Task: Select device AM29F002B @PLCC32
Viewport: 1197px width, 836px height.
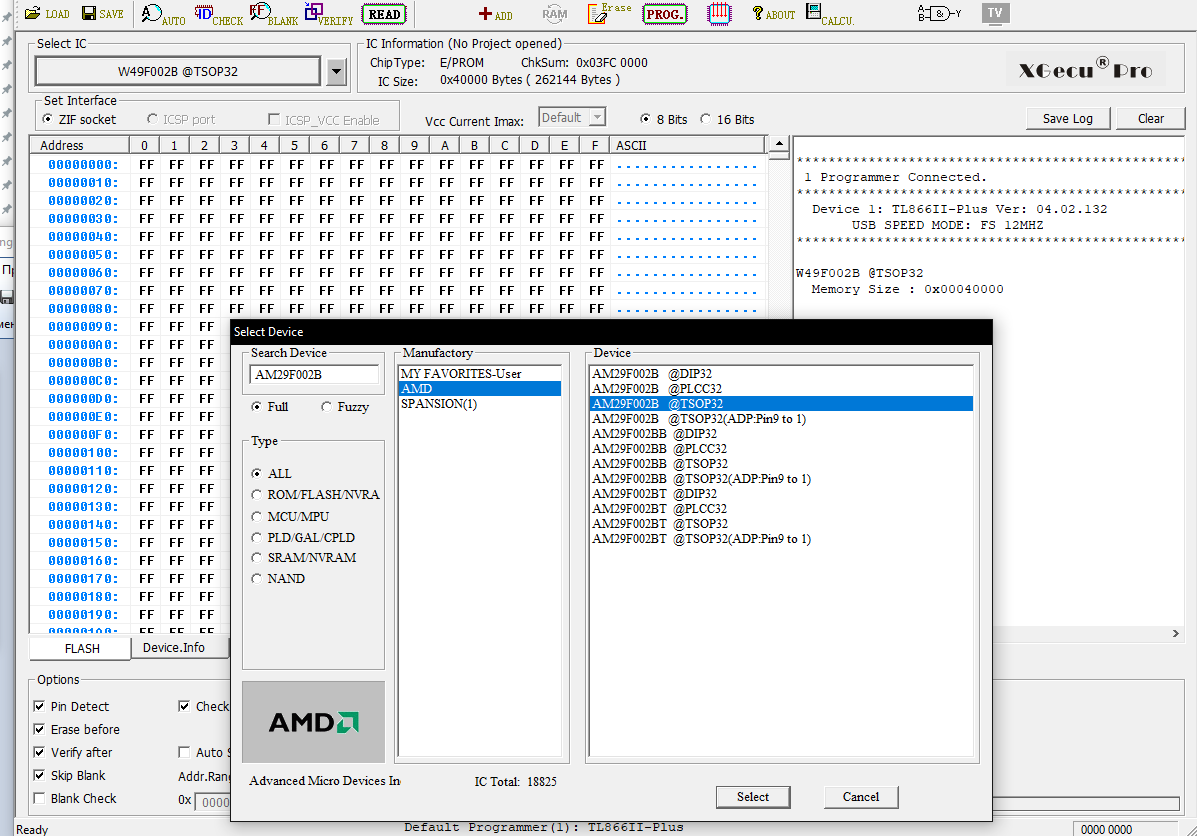Action: [x=782, y=389]
